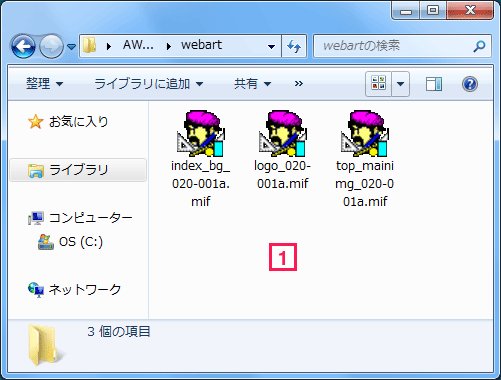Toggle the preview pane button
The width and height of the screenshot is (501, 380).
pos(434,84)
